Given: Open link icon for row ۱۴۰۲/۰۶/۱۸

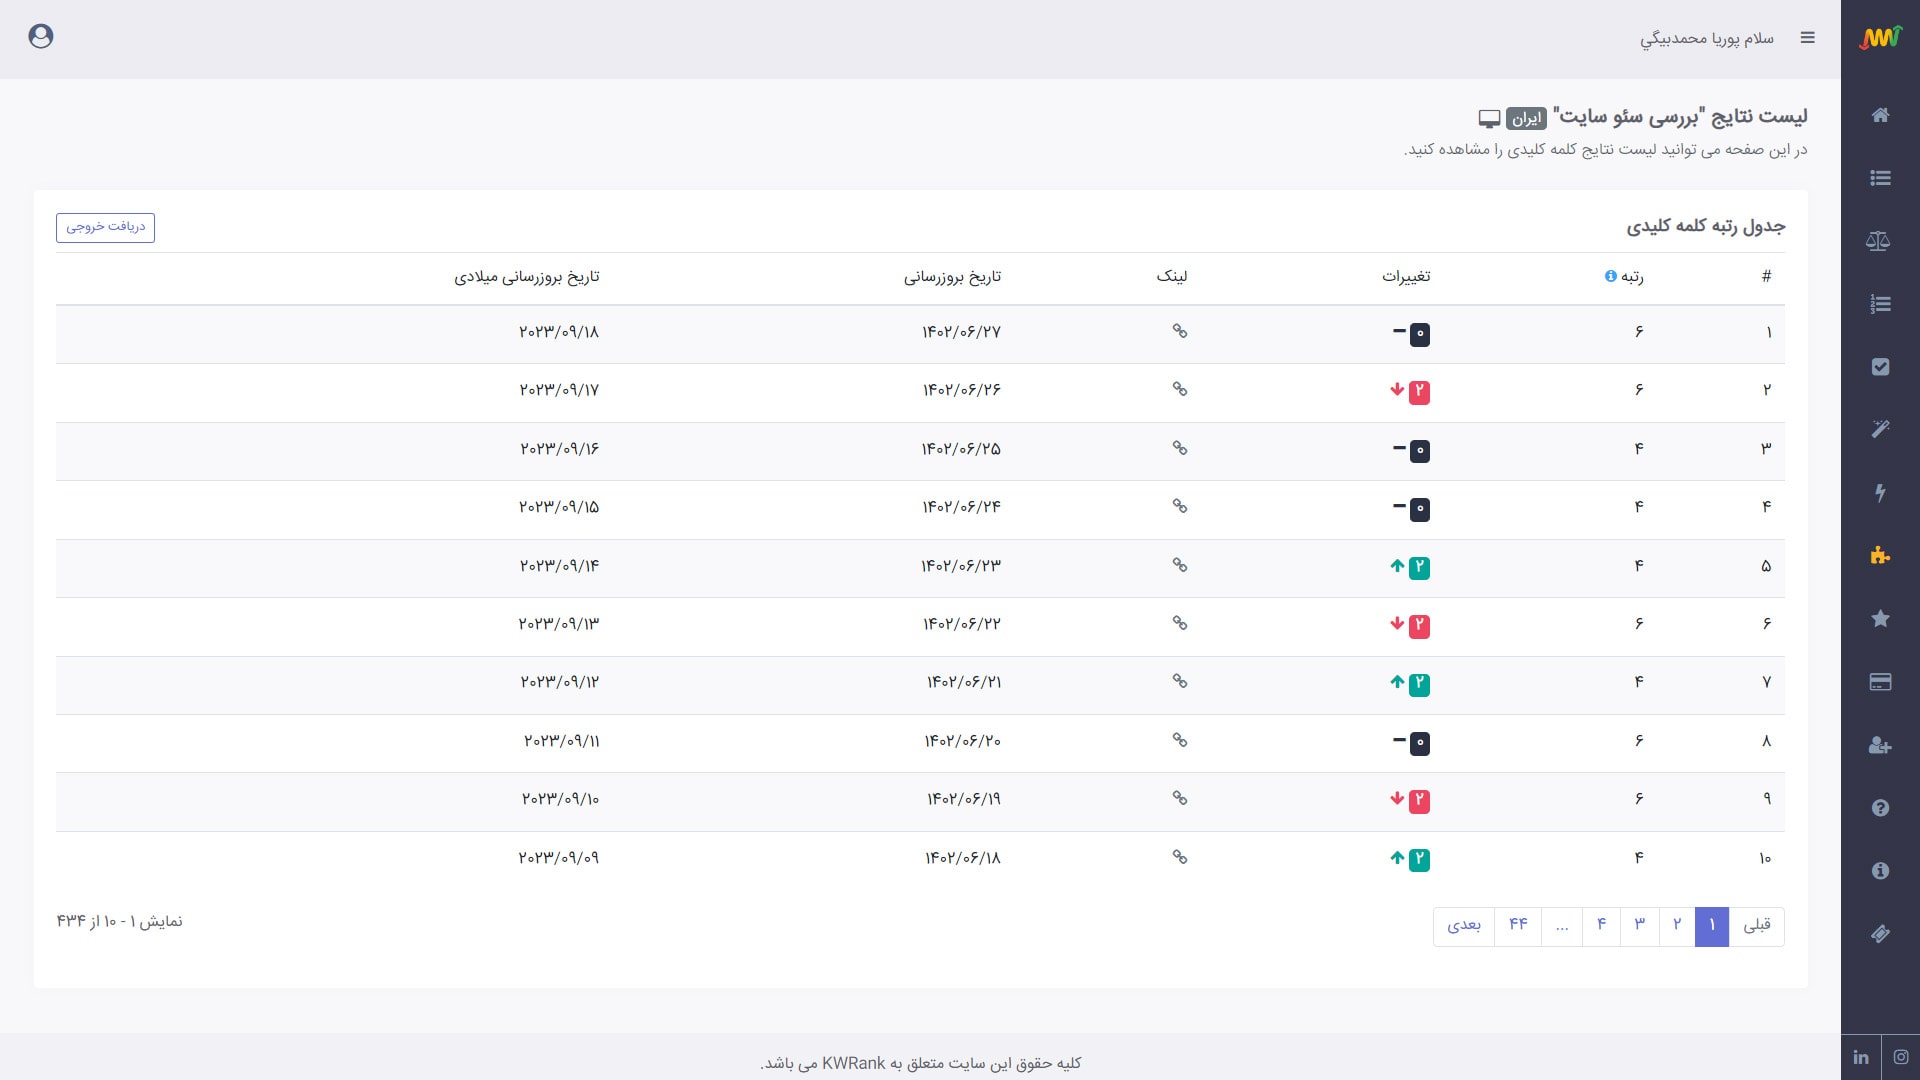Looking at the screenshot, I should 1180,857.
